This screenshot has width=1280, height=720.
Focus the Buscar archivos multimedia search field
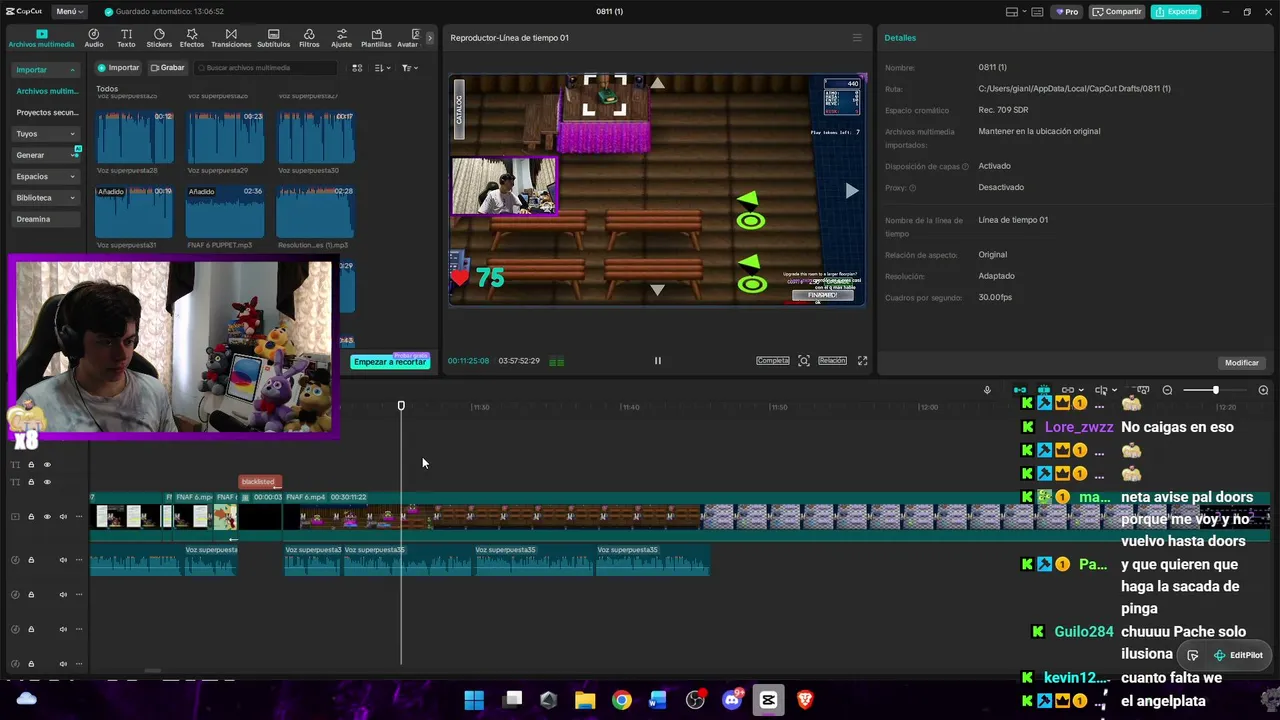pos(266,68)
